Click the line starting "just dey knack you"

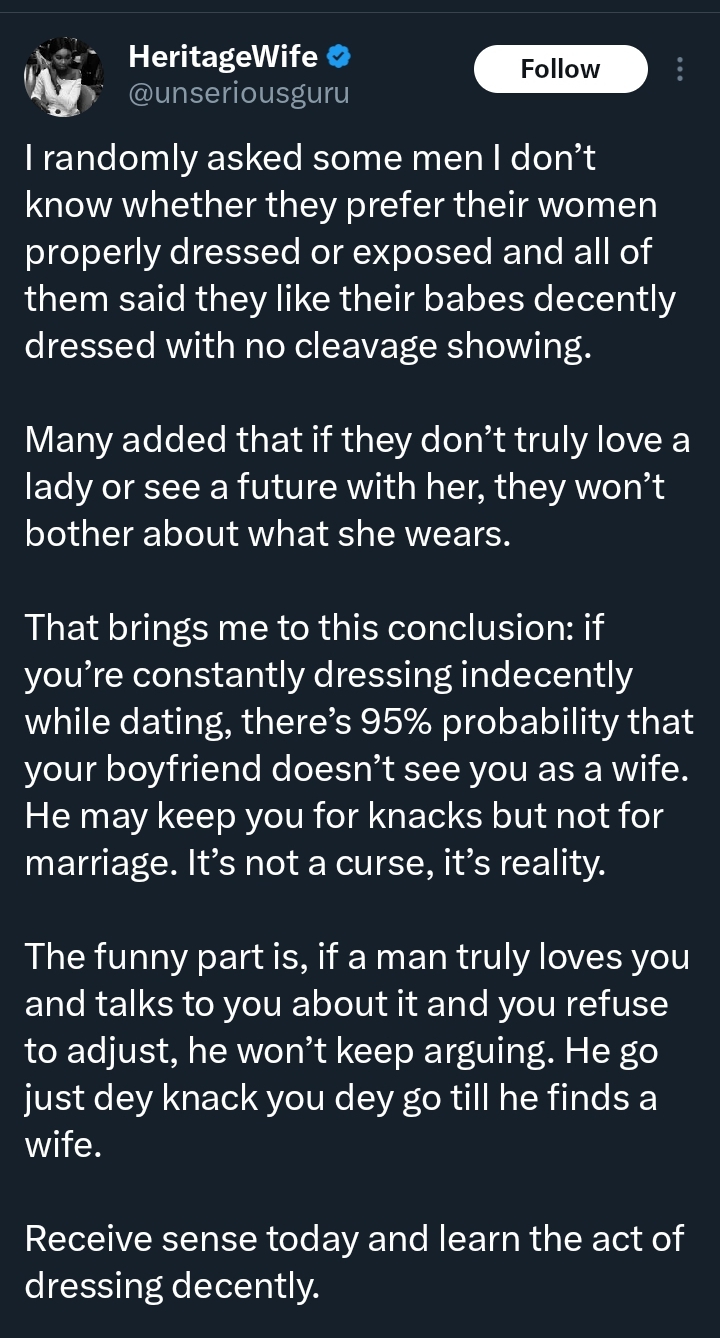point(341,1097)
